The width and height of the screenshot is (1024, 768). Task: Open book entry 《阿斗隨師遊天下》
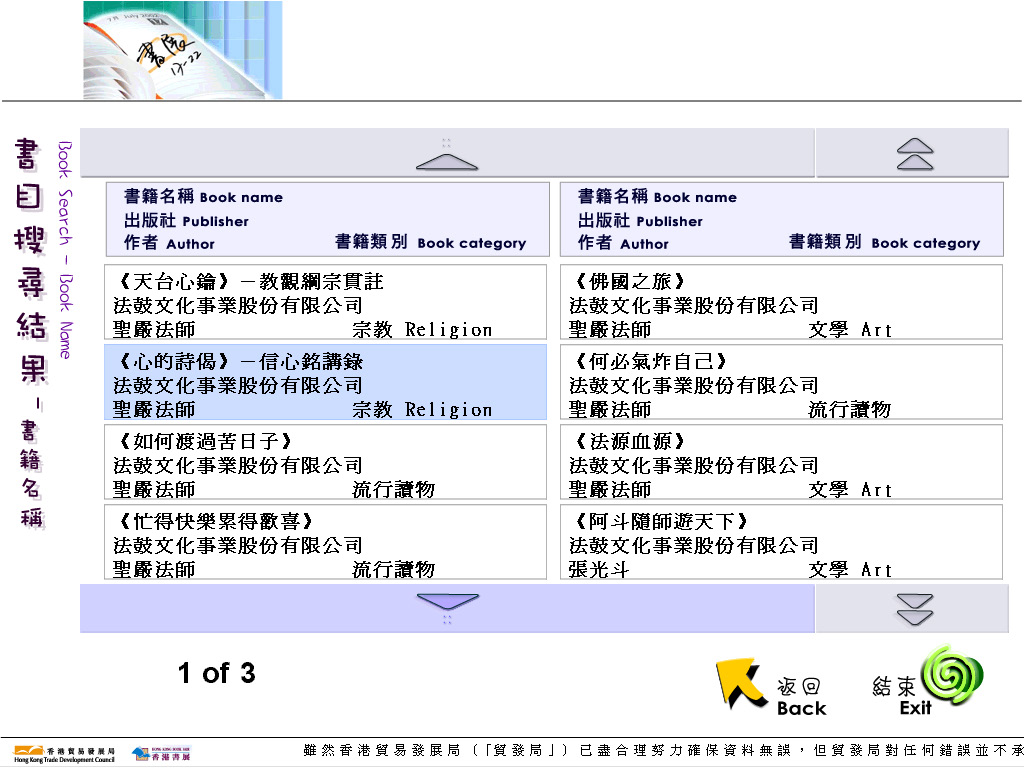point(781,542)
